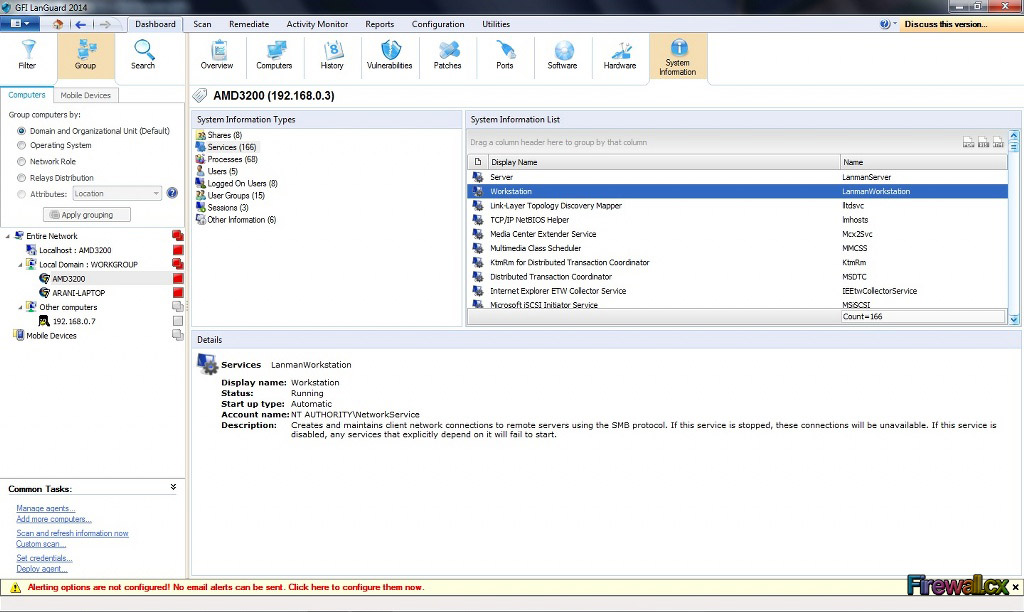Open the Configuration menu tab
The width and height of the screenshot is (1024, 612).
tap(438, 24)
